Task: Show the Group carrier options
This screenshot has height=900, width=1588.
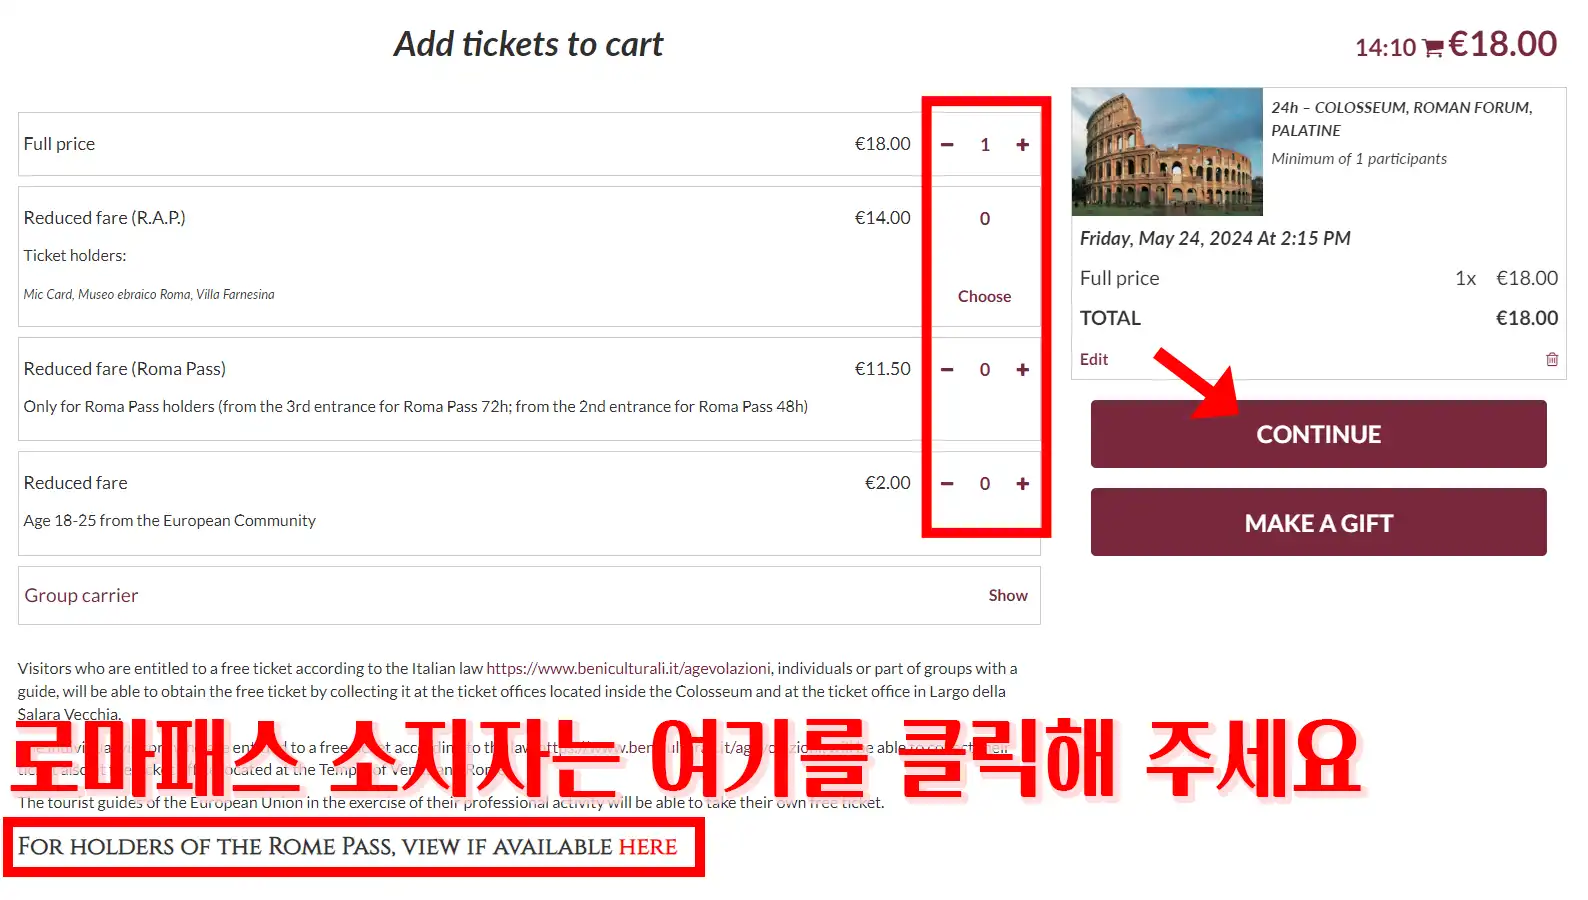Action: click(1007, 596)
